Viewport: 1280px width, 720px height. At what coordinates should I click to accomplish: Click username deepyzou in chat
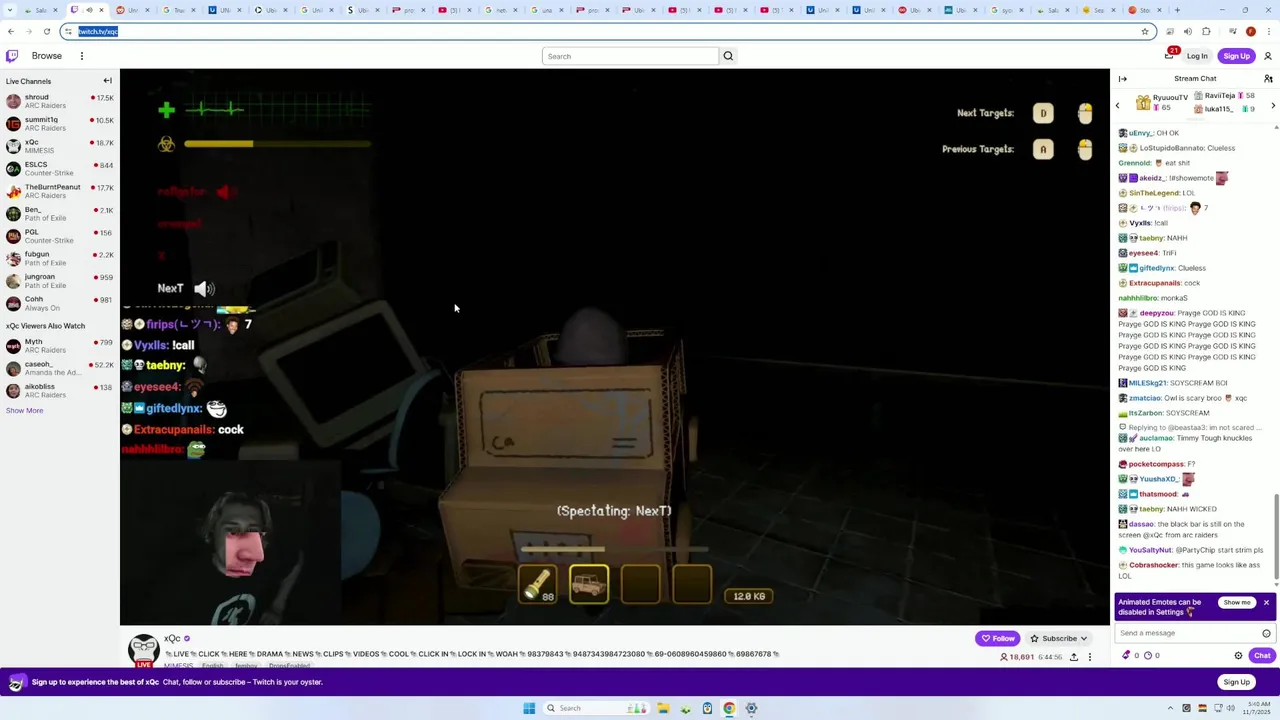(1157, 313)
